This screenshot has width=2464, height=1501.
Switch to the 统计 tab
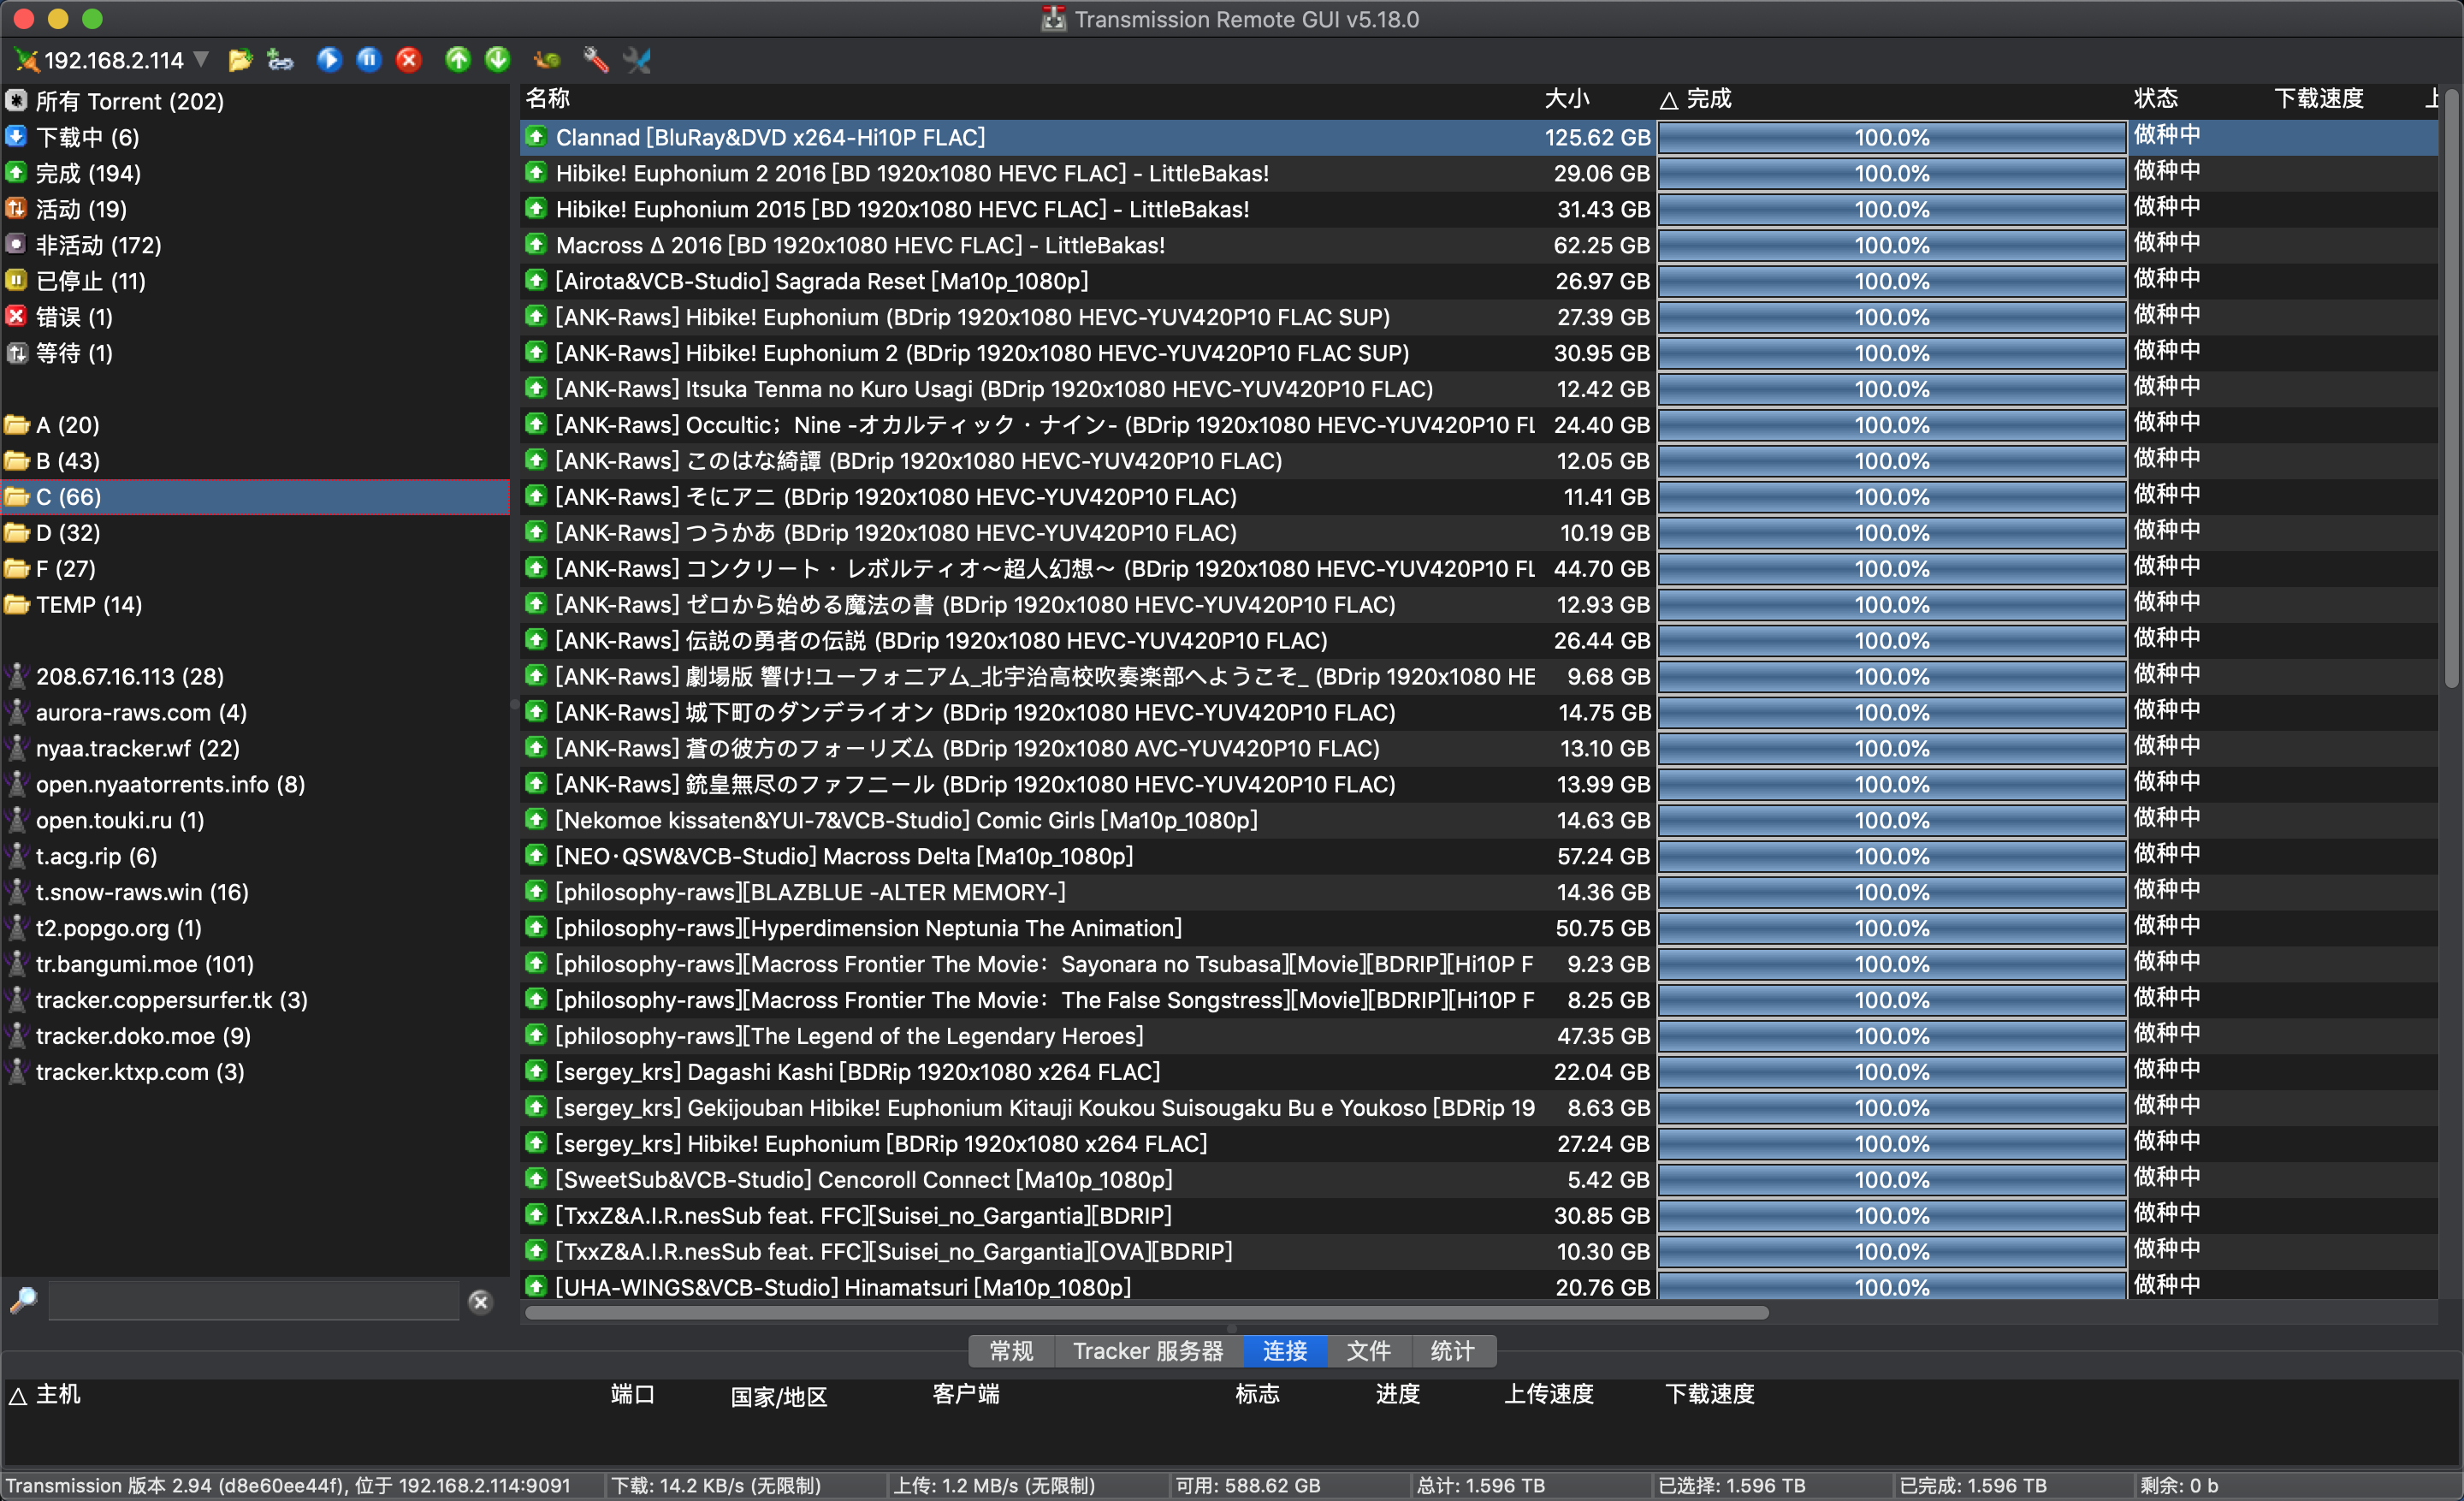coord(1453,1351)
